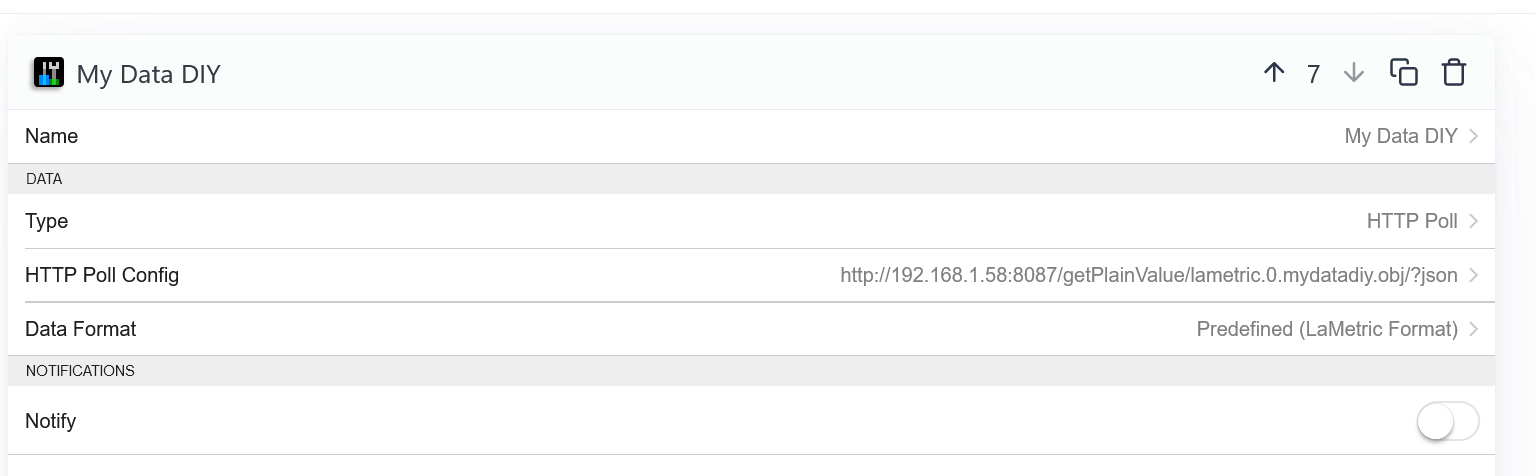Click the HTTP Poll type value
1535x476 pixels.
[1411, 221]
